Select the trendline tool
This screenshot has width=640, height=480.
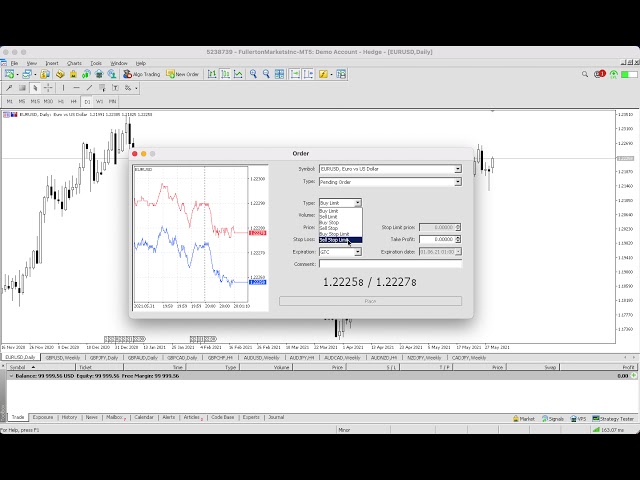tap(89, 88)
